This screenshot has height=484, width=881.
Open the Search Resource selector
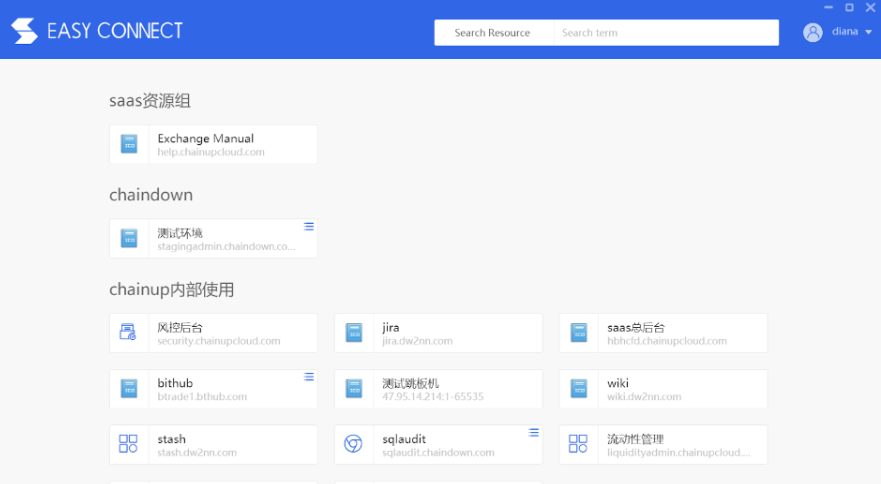[x=492, y=33]
